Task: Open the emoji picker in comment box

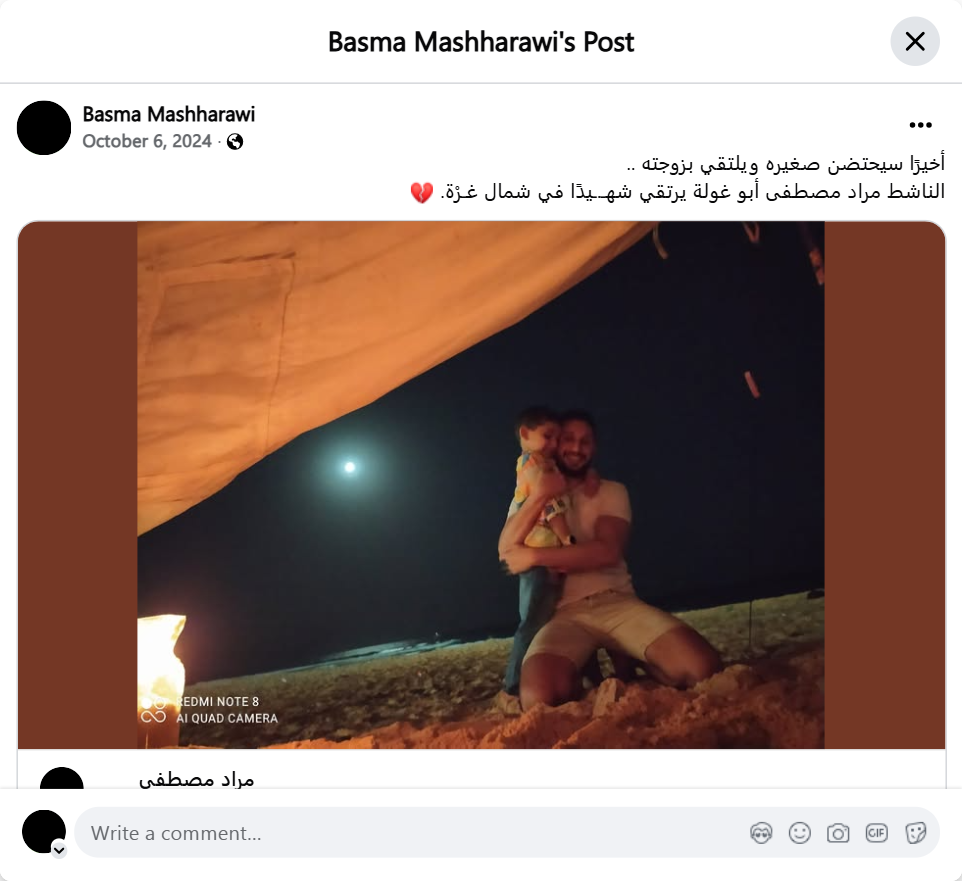Action: click(x=799, y=833)
